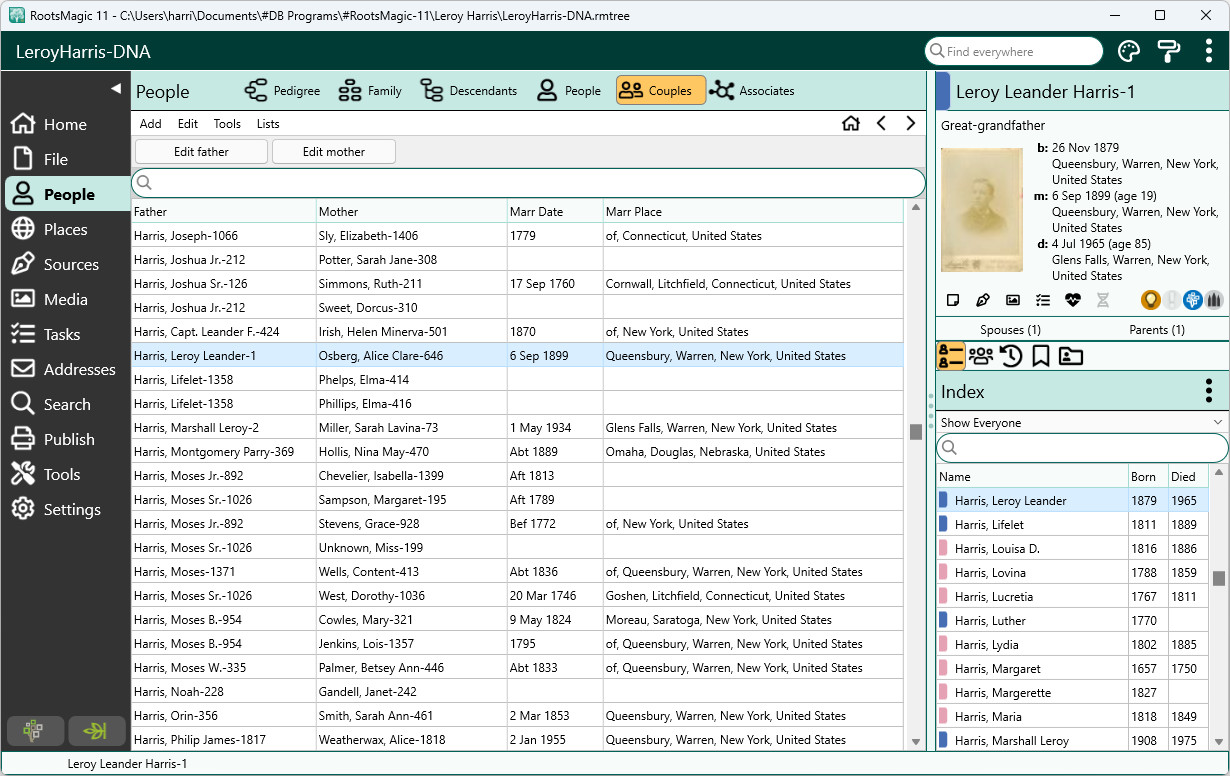Image resolution: width=1230 pixels, height=776 pixels.
Task: Open the Tools menu in People toolbar
Action: 227,124
